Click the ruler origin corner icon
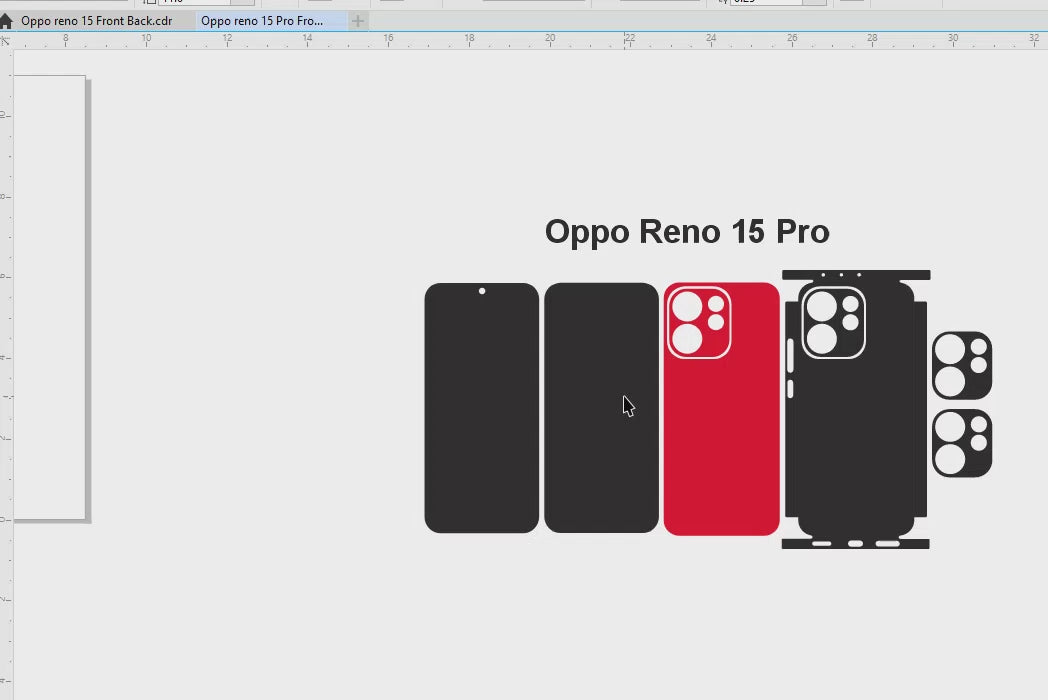The image size is (1048, 700). point(6,40)
